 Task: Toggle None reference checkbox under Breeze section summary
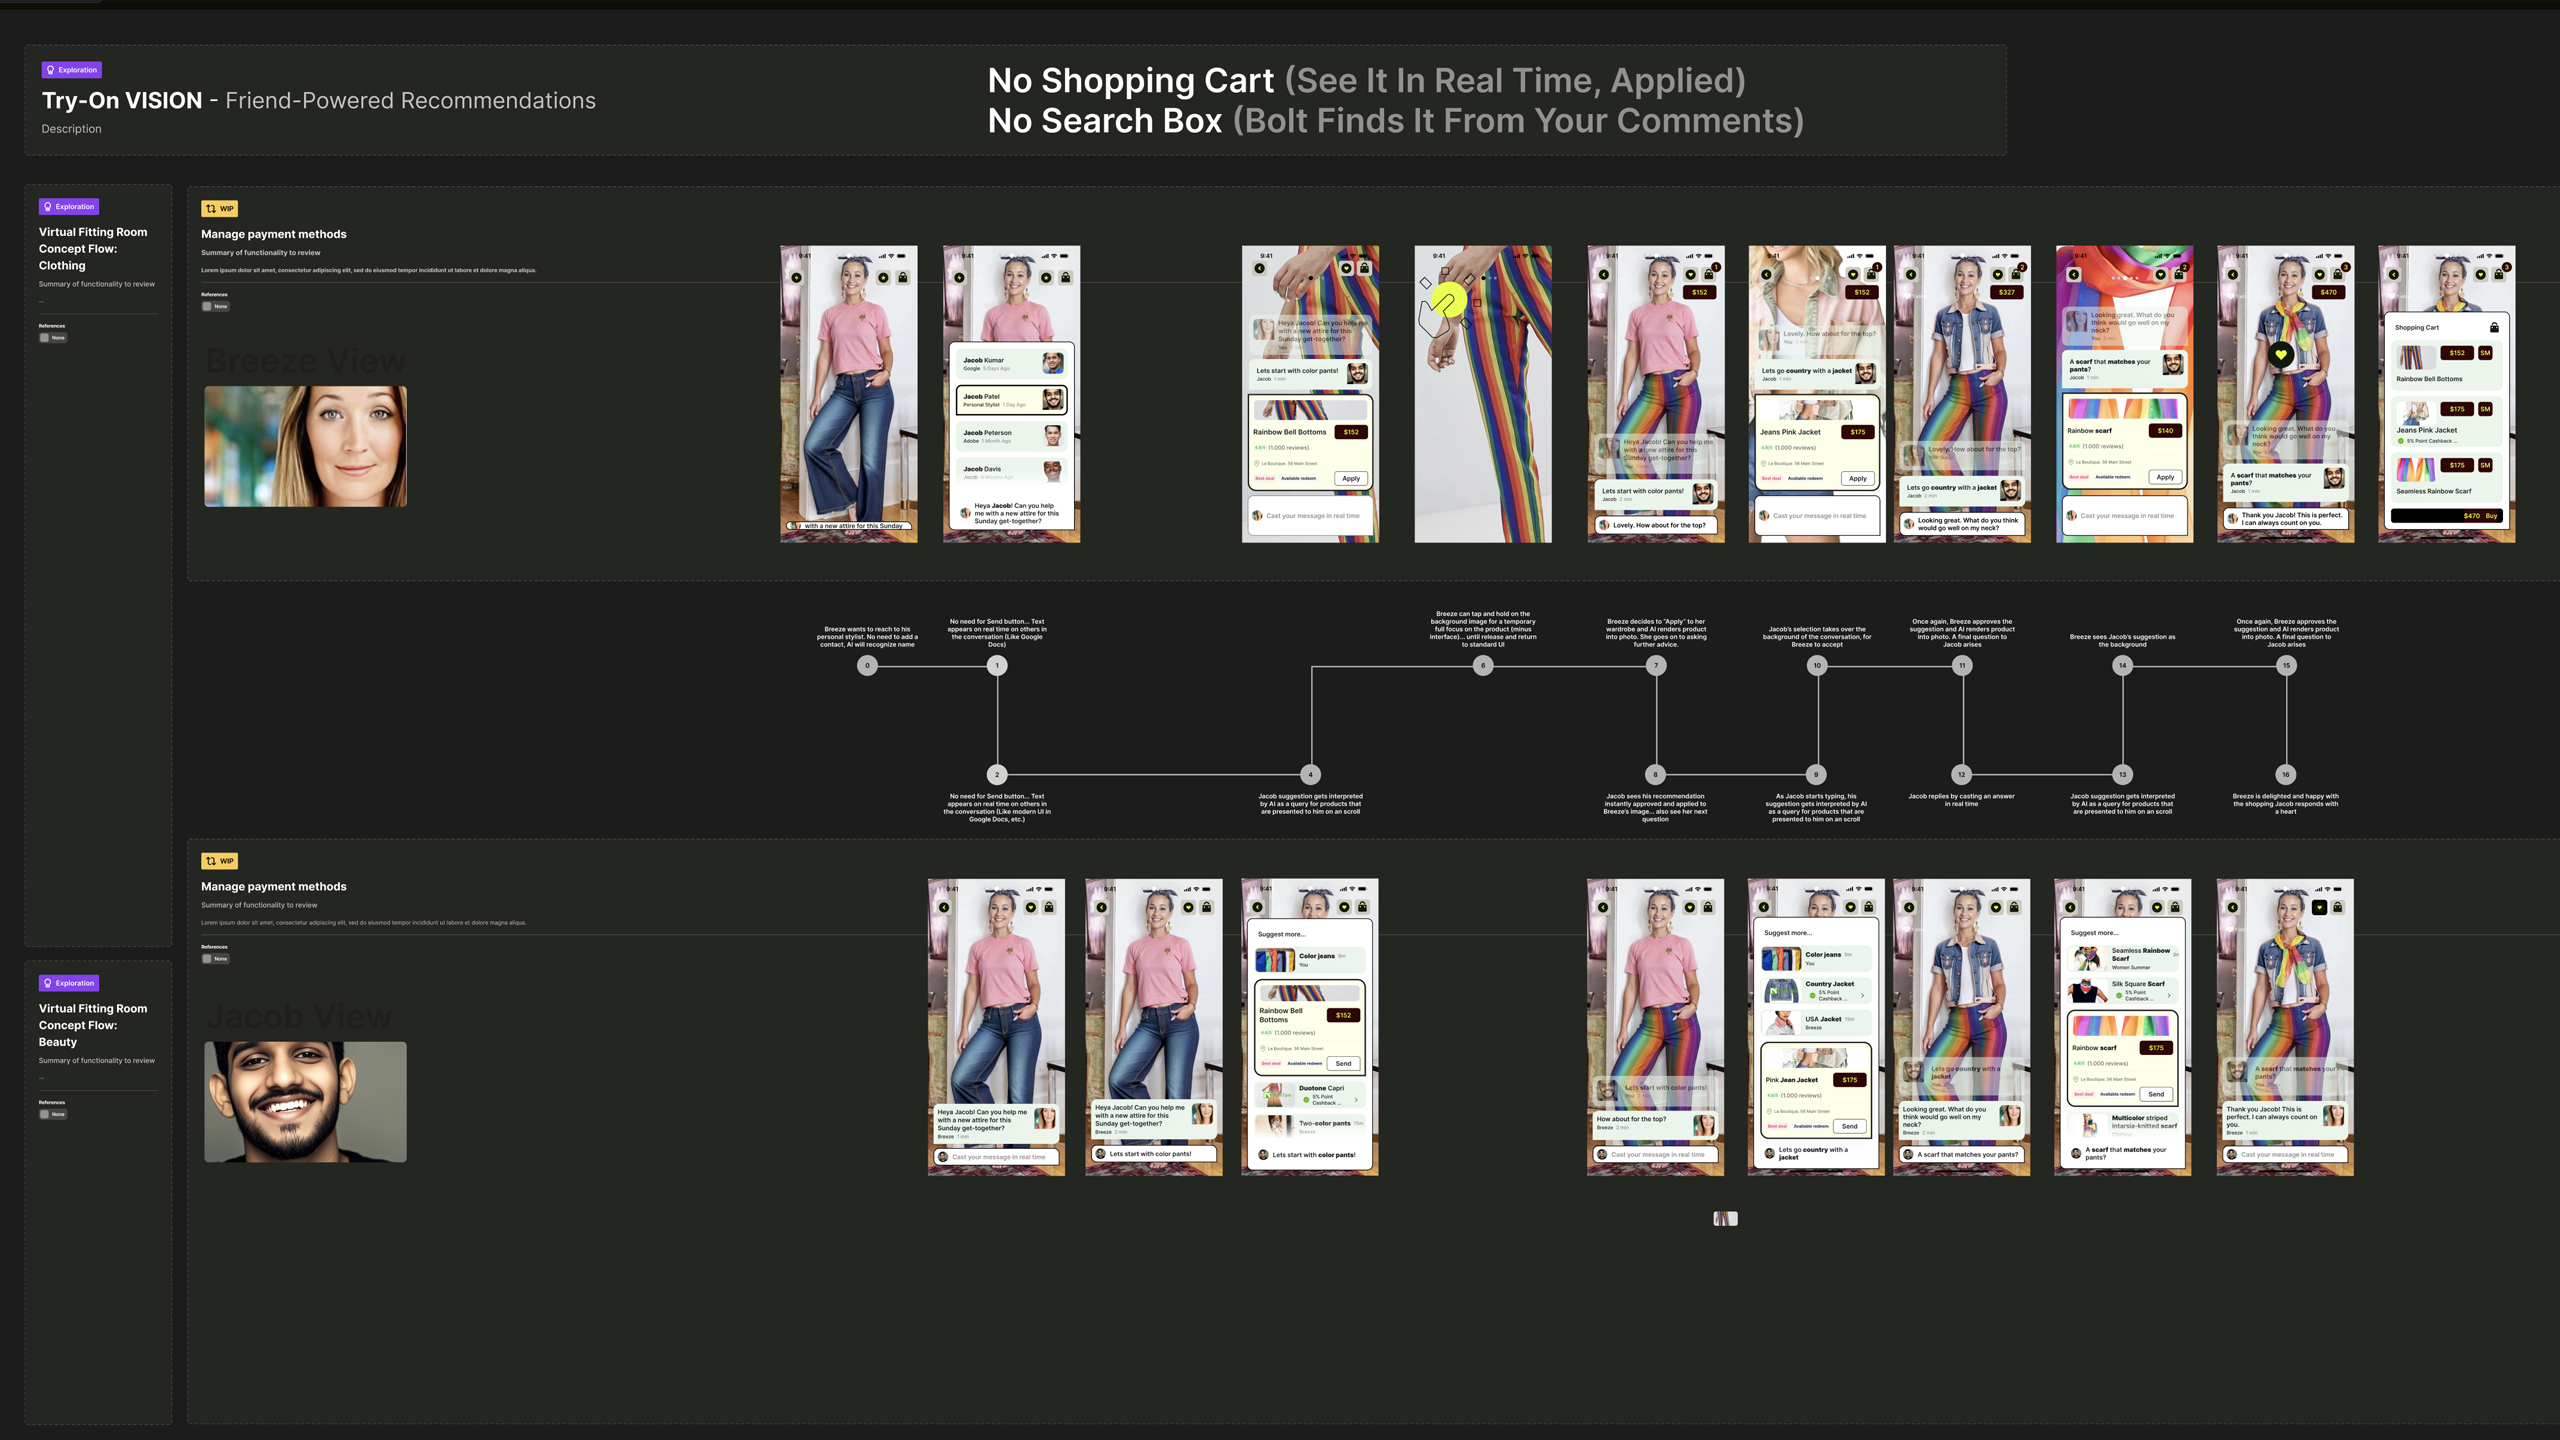click(207, 307)
